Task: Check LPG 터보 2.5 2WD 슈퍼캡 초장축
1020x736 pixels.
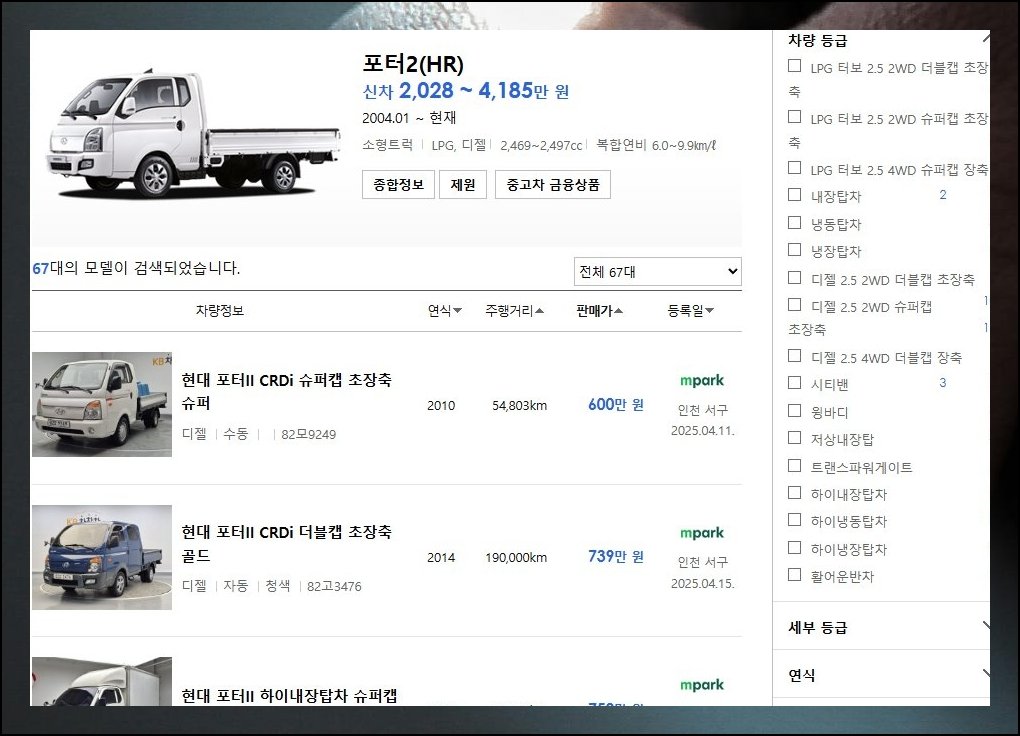Action: point(794,116)
